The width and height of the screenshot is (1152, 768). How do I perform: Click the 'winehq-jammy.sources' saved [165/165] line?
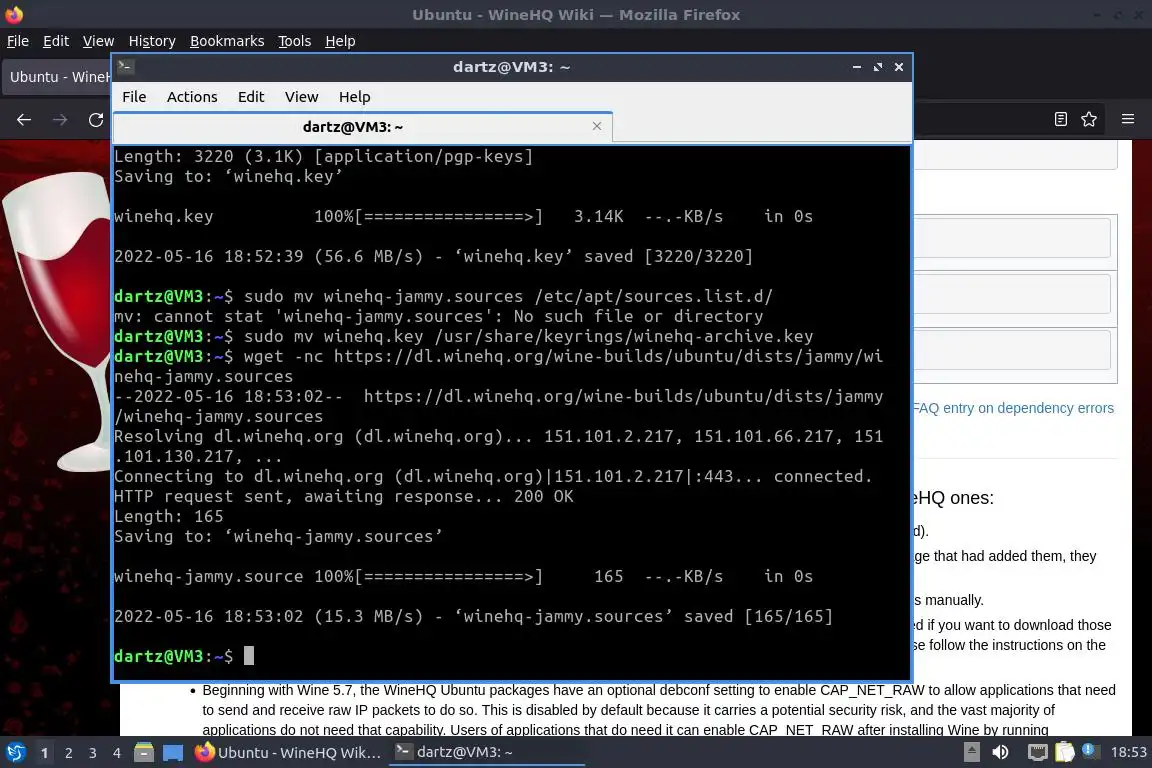click(x=474, y=616)
